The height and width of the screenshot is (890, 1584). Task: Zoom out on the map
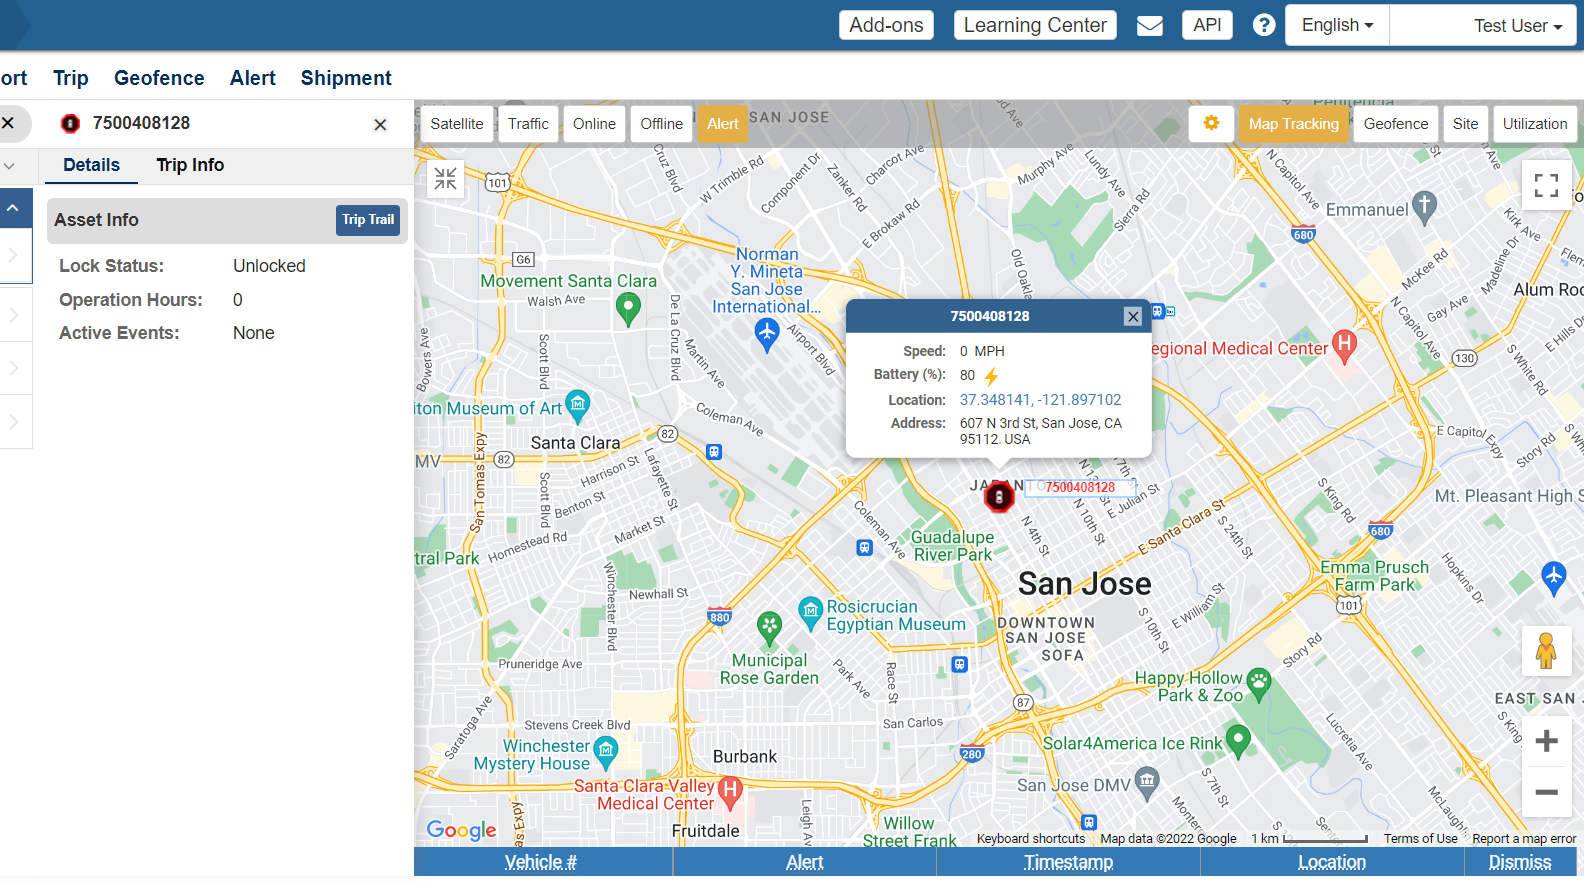coord(1546,792)
